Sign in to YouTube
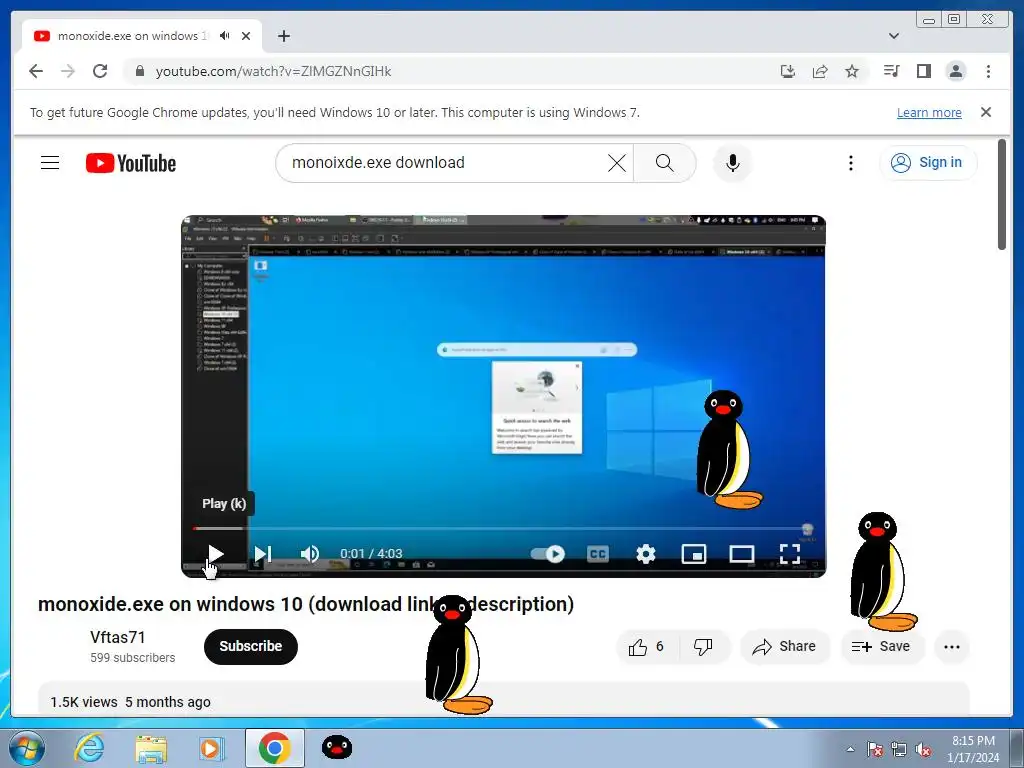 coord(928,163)
